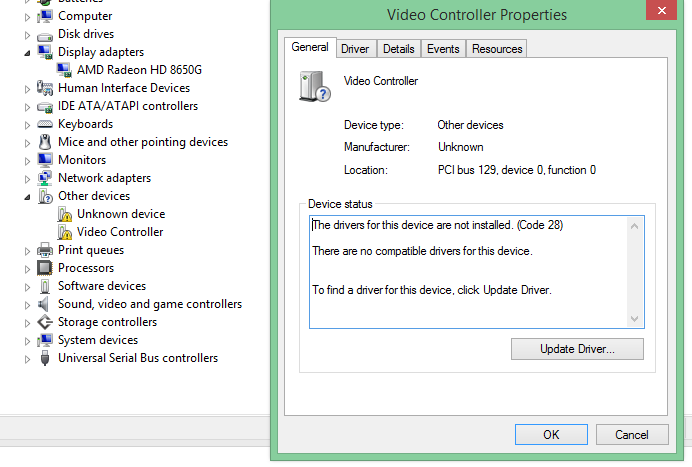Image resolution: width=692 pixels, height=467 pixels.
Task: Collapse the Display adapters category
Action: 28,52
